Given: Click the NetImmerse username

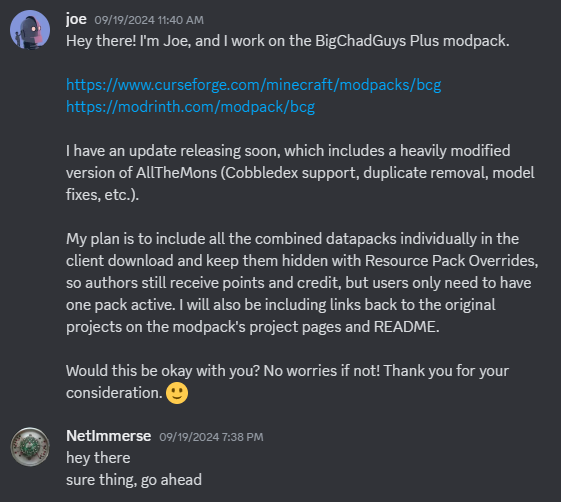Looking at the screenshot, I should 108,436.
